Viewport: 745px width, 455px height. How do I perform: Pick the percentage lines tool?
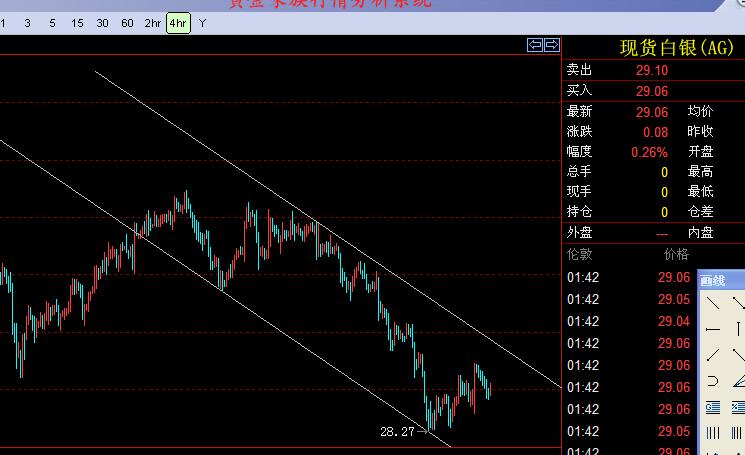[738, 407]
